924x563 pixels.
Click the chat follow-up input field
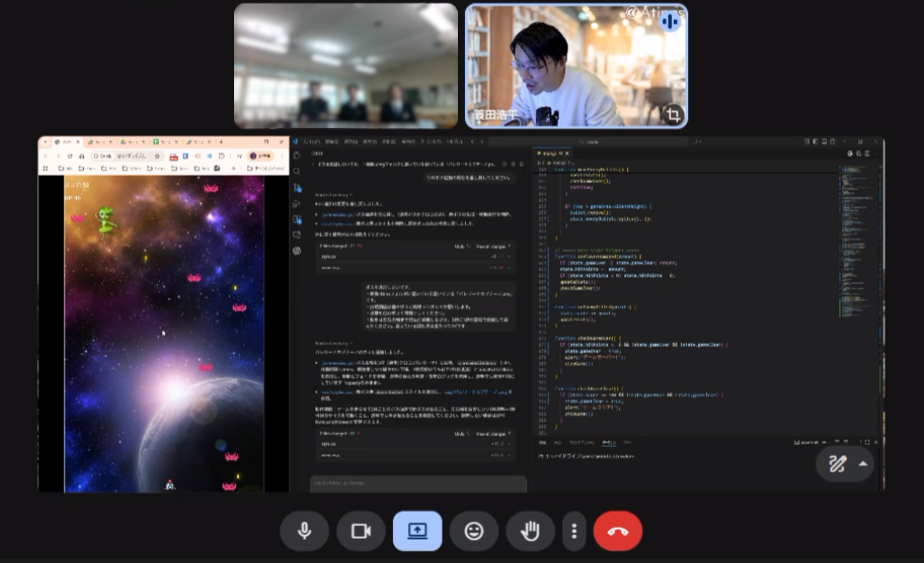point(418,483)
